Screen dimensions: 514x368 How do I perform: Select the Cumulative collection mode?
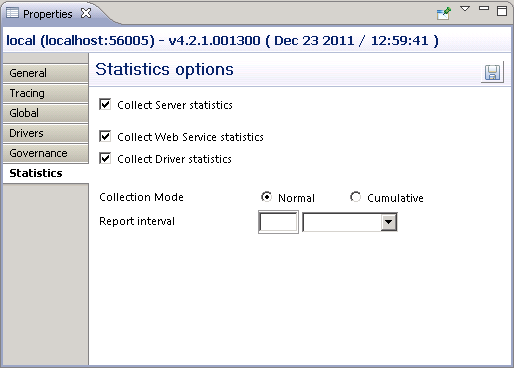click(355, 197)
